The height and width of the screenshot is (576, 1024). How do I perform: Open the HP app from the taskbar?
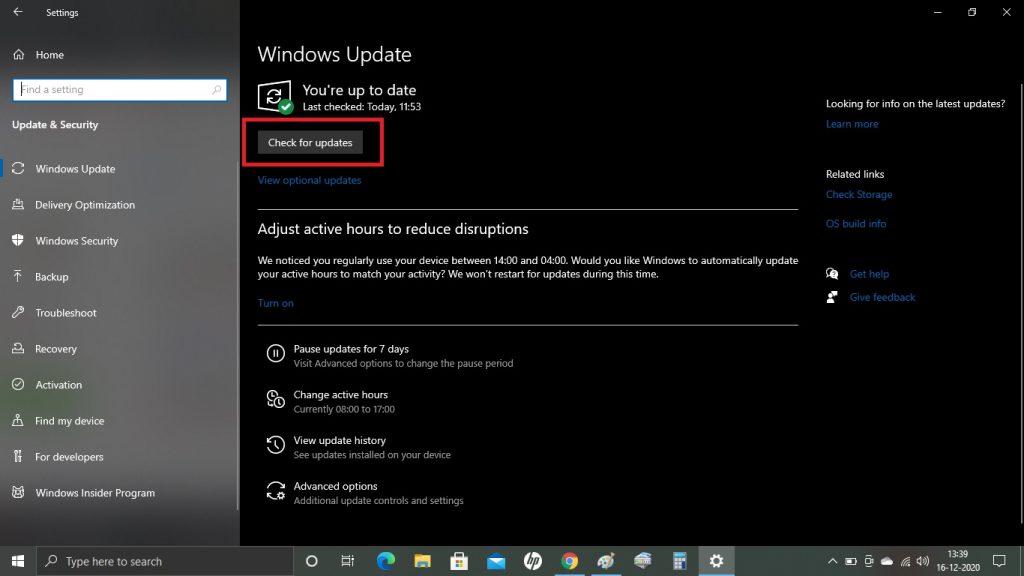[533, 561]
